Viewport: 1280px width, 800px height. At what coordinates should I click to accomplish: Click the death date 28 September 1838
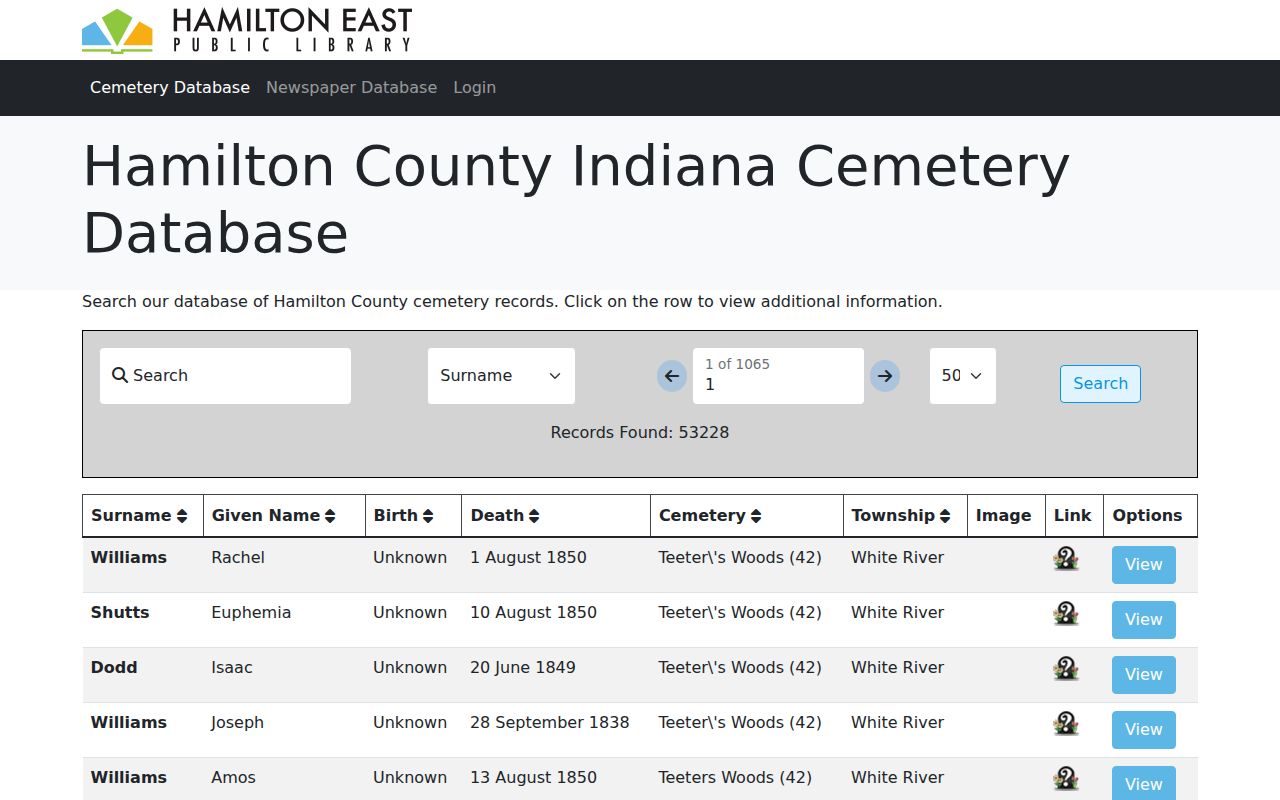[x=550, y=723]
